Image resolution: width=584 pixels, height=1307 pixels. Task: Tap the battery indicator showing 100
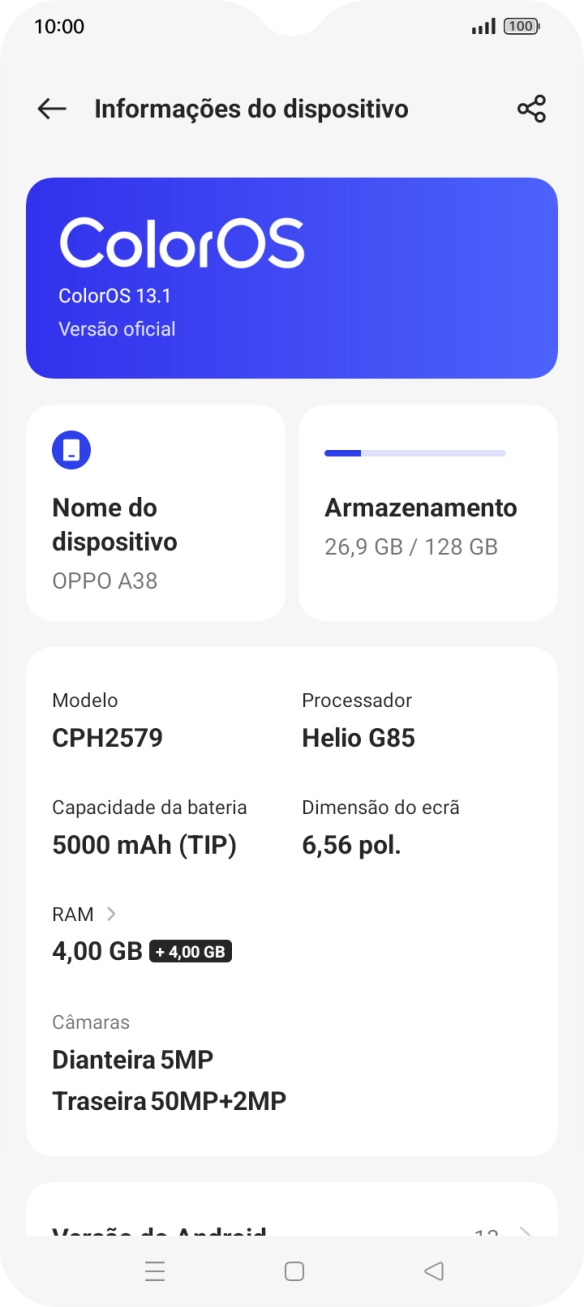pyautogui.click(x=521, y=25)
